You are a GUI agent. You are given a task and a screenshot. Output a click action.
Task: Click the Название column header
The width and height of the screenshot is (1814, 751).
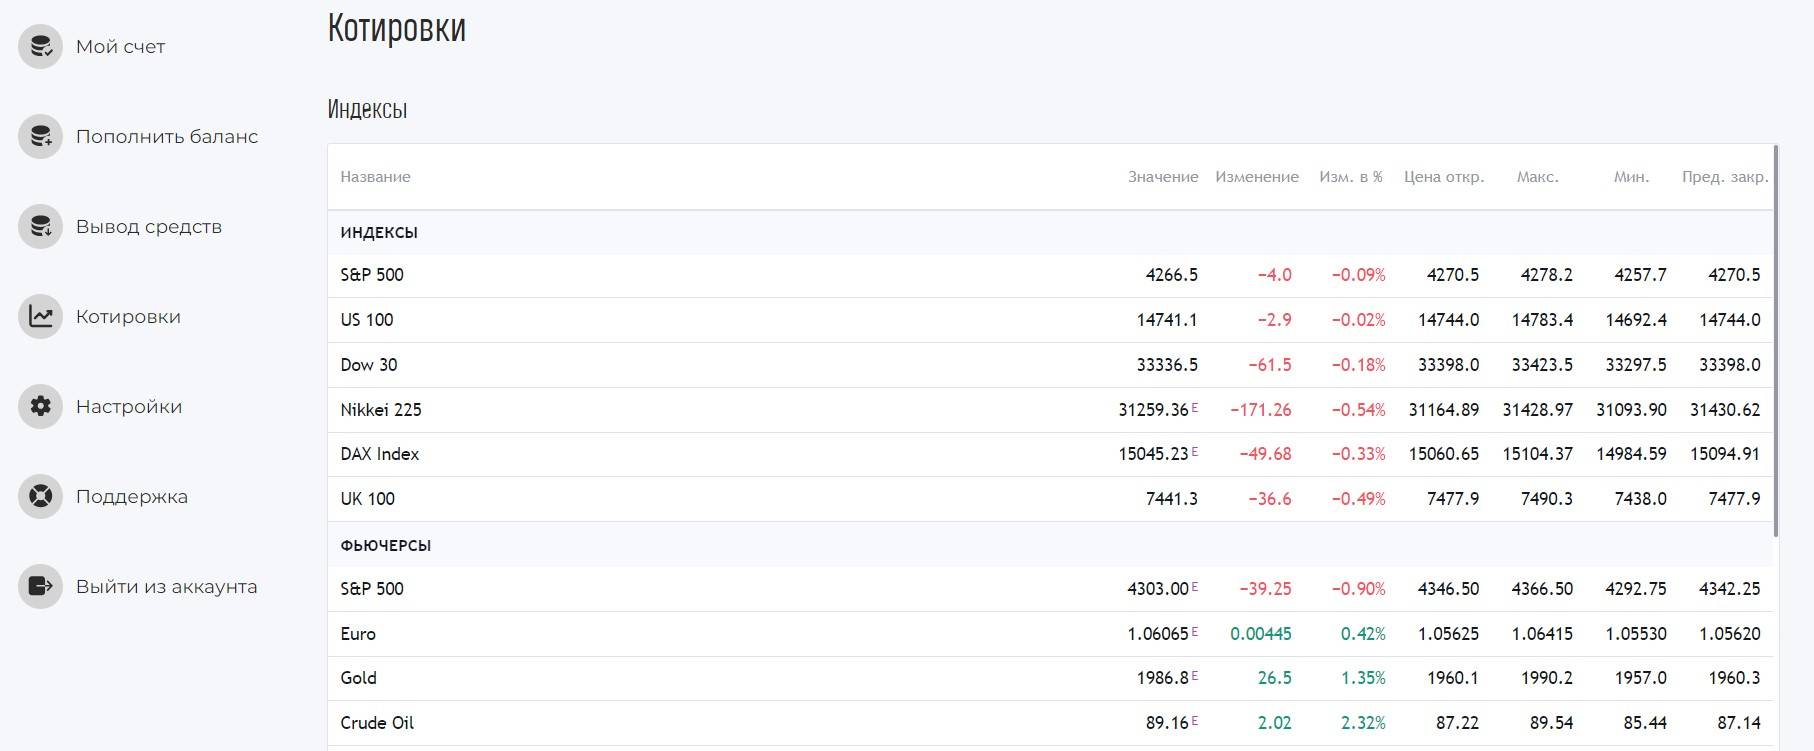pos(375,177)
